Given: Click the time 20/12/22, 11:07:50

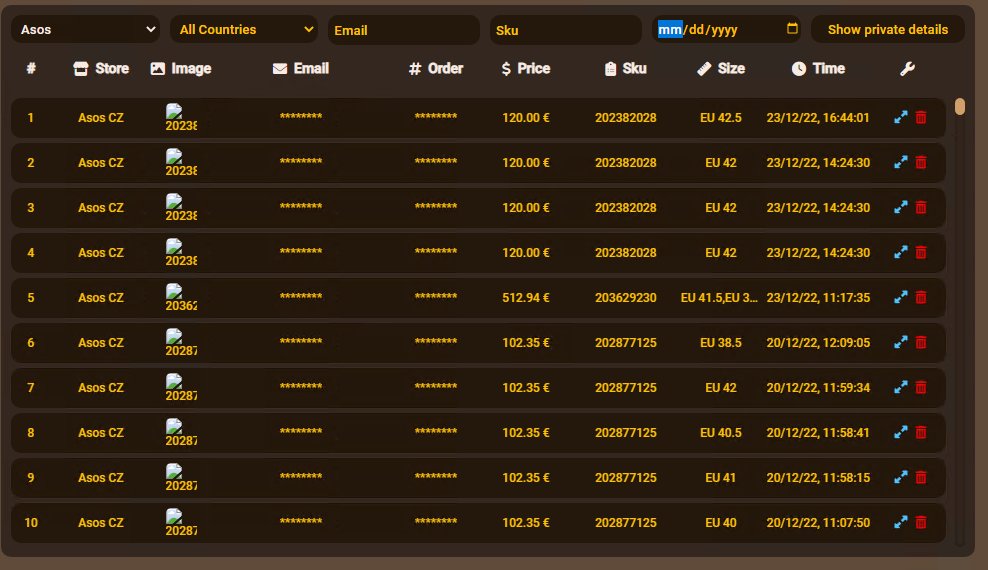Looking at the screenshot, I should [x=818, y=523].
